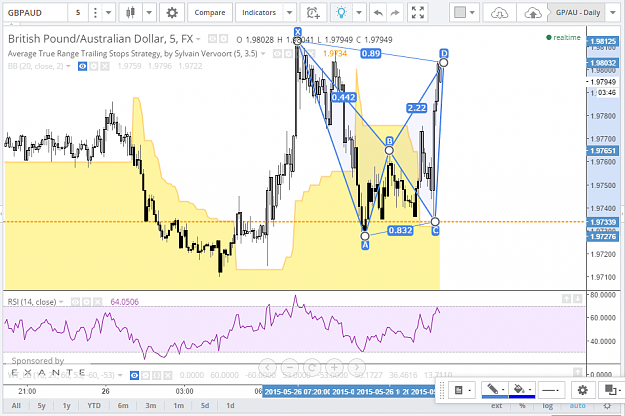Viewport: 625px width, 416px height.
Task: Expand GP/AU - Daily layout dropdown arrow
Action: pyautogui.click(x=613, y=13)
